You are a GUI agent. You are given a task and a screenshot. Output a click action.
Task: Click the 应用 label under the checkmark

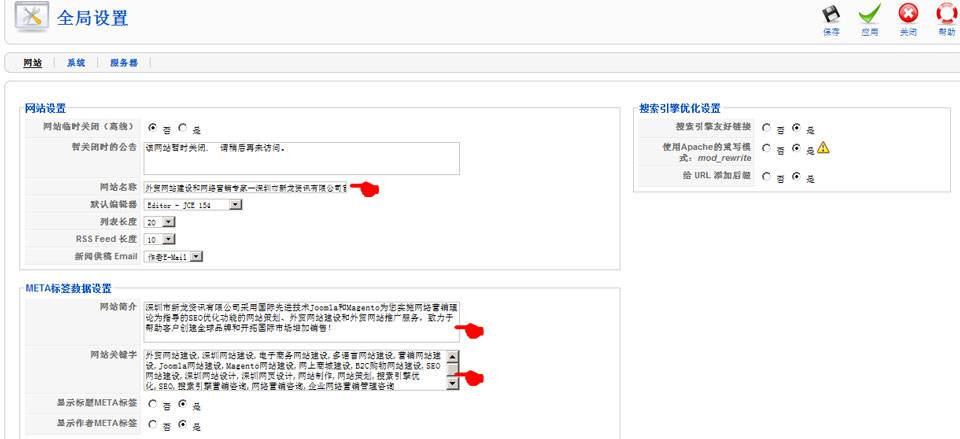tap(869, 32)
